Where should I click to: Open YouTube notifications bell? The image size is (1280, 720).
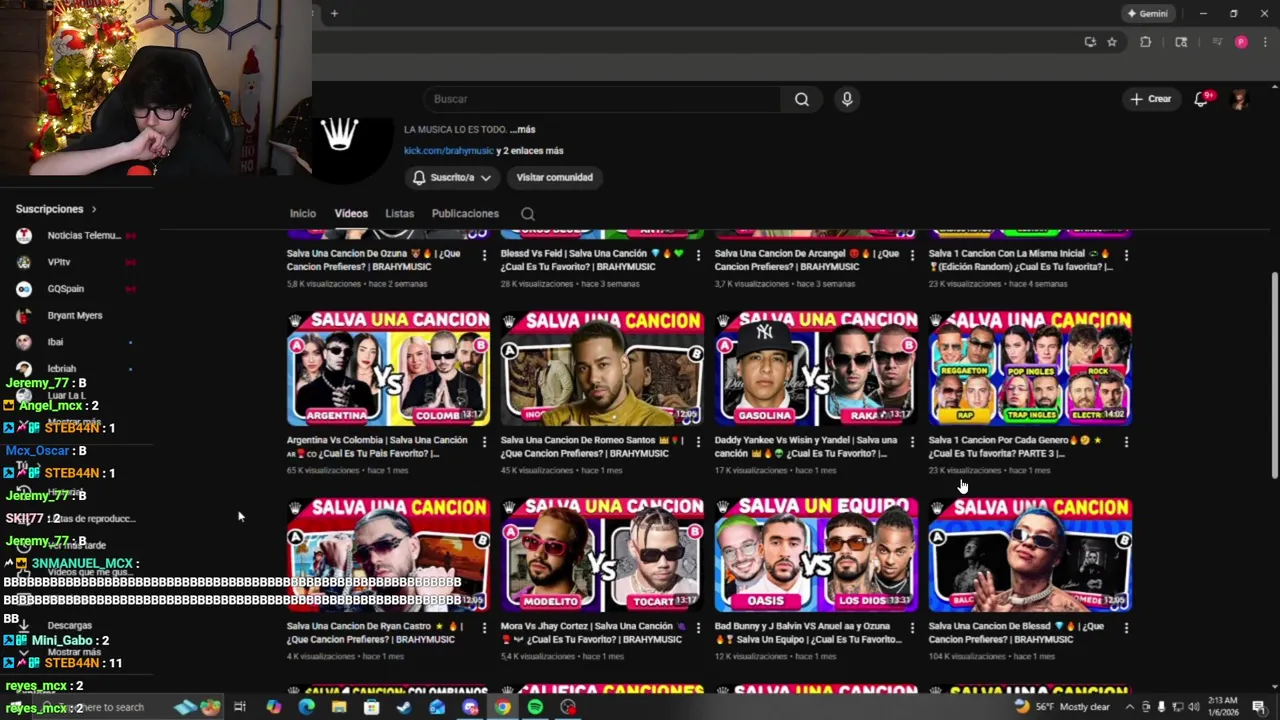click(1202, 99)
